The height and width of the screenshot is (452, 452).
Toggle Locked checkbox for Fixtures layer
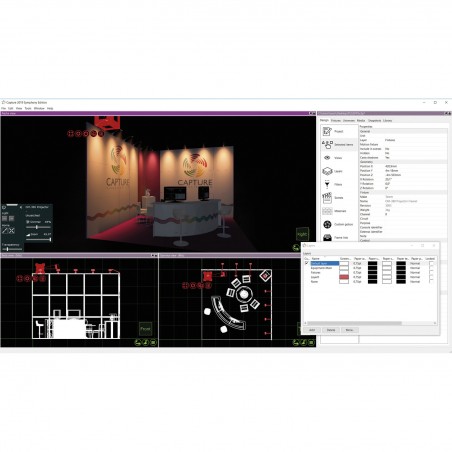(x=431, y=272)
